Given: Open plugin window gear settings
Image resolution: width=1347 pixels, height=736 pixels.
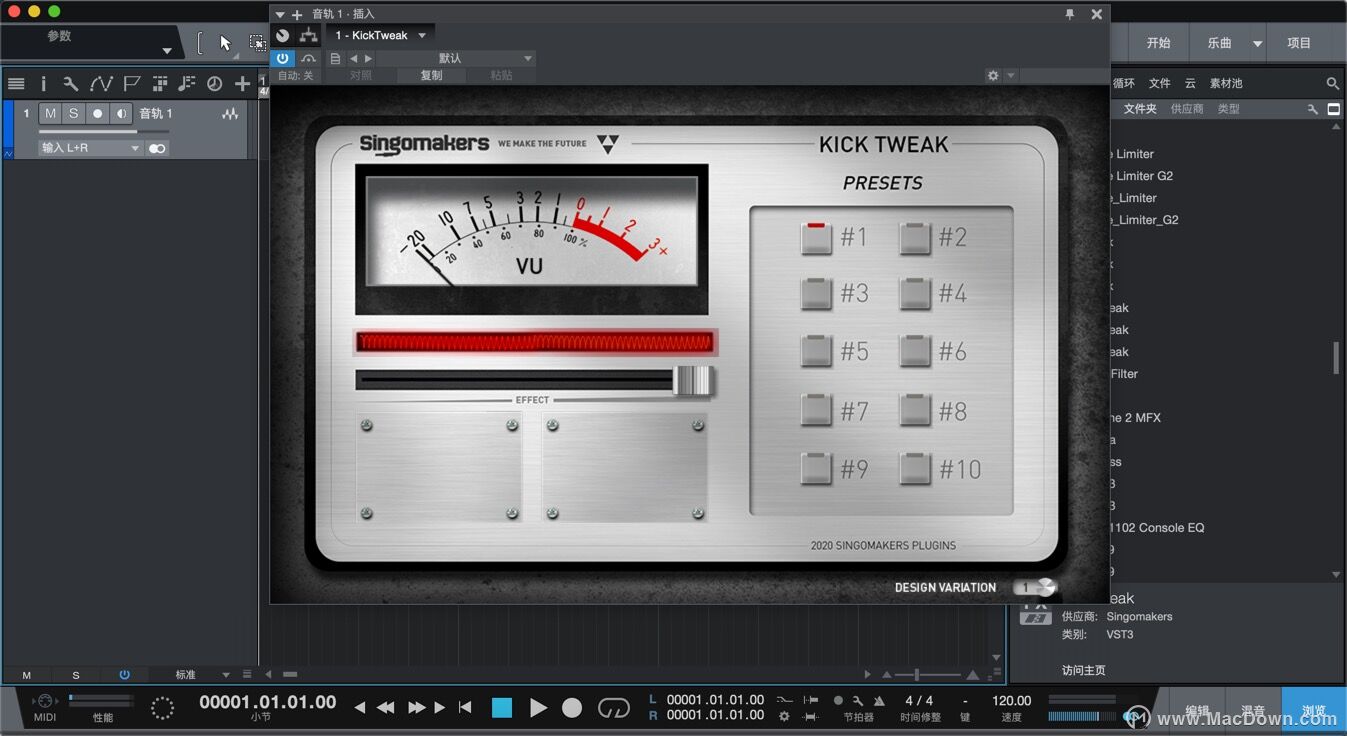Looking at the screenshot, I should pyautogui.click(x=993, y=75).
